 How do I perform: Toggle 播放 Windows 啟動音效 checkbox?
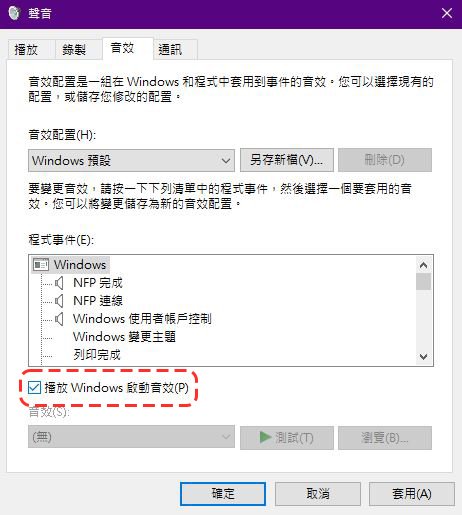(34, 388)
